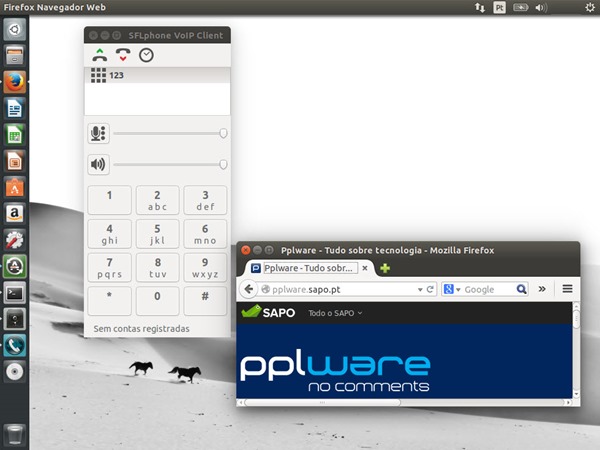Click the green pick-up call icon in SFLphone
Screen dimensions: 600x450
pos(99,55)
